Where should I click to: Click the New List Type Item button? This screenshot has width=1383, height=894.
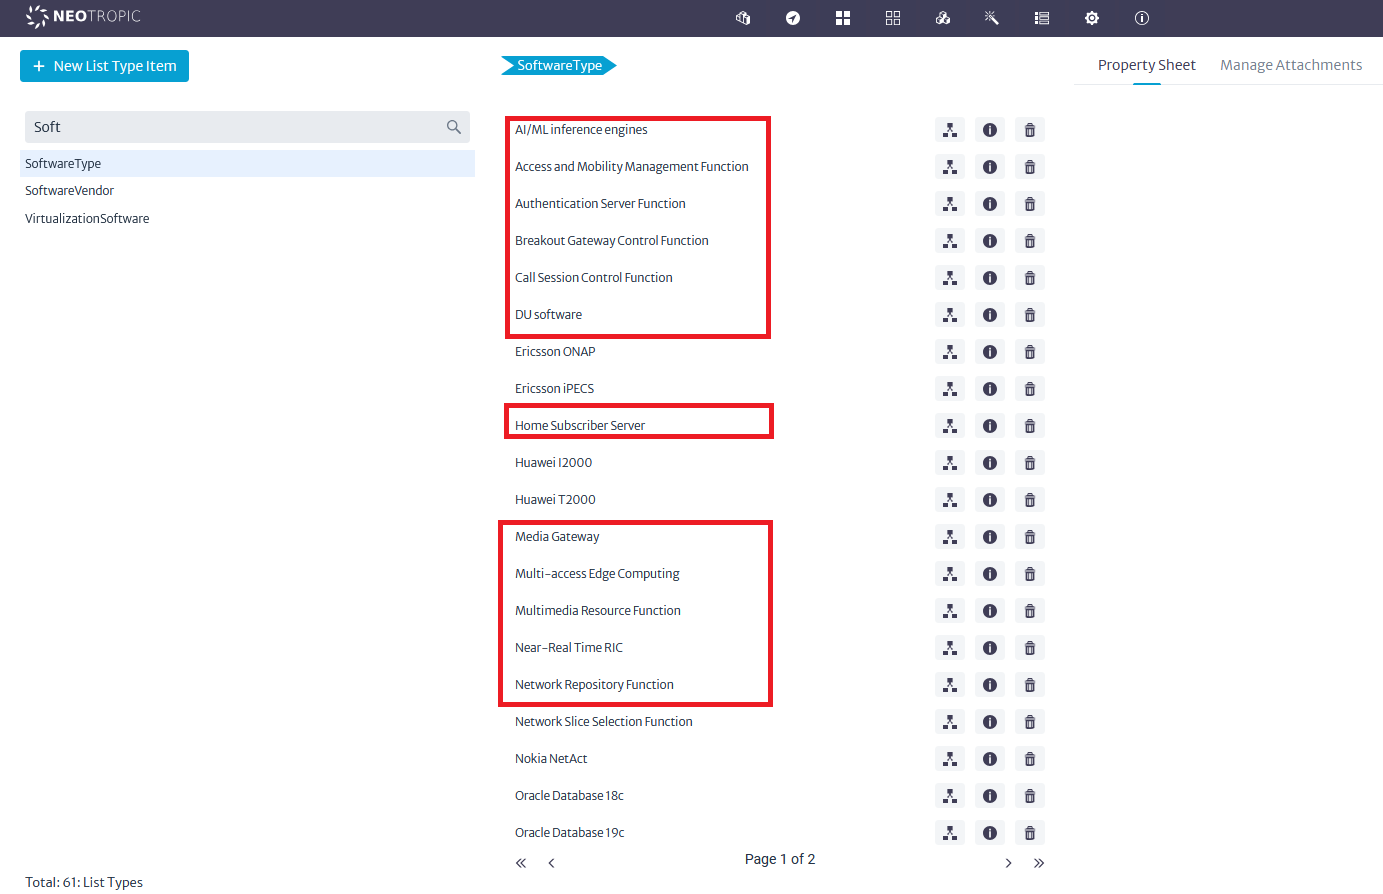tap(104, 66)
